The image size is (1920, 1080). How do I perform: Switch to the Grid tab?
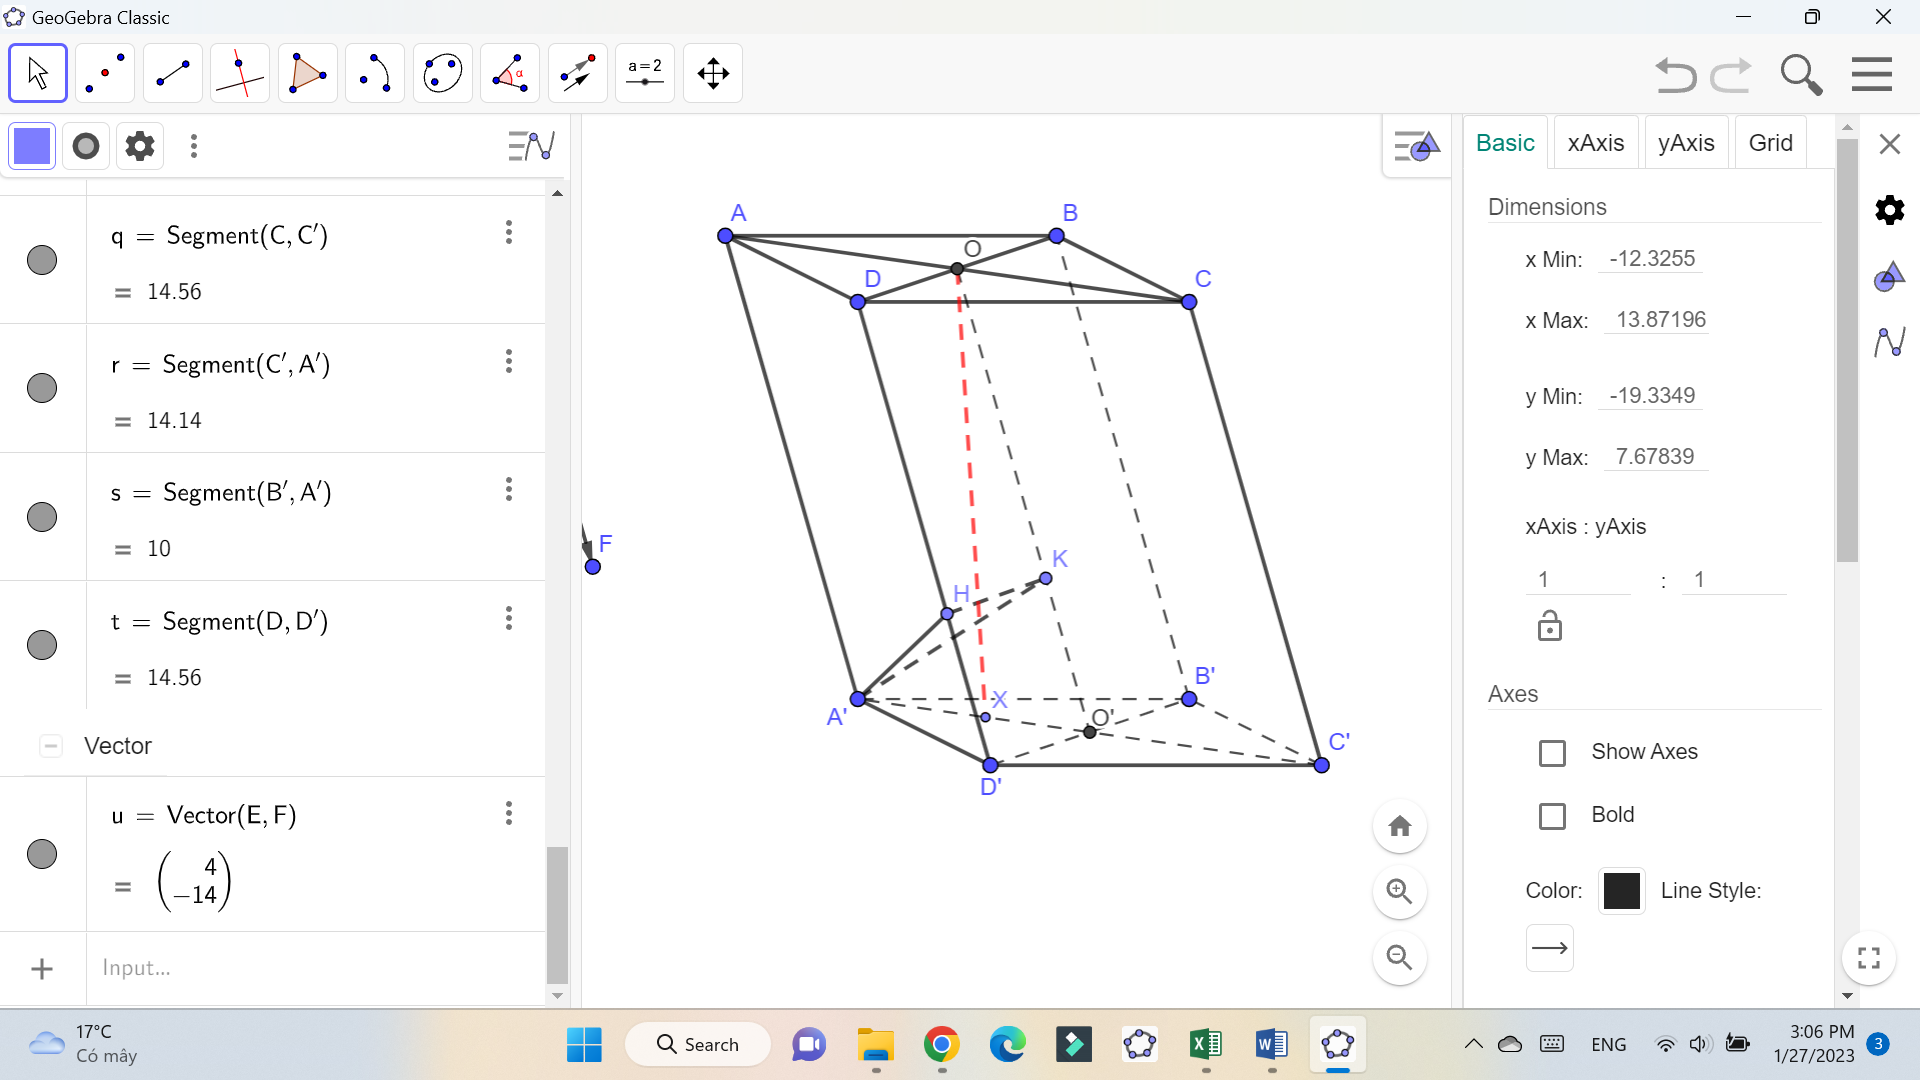tap(1770, 143)
